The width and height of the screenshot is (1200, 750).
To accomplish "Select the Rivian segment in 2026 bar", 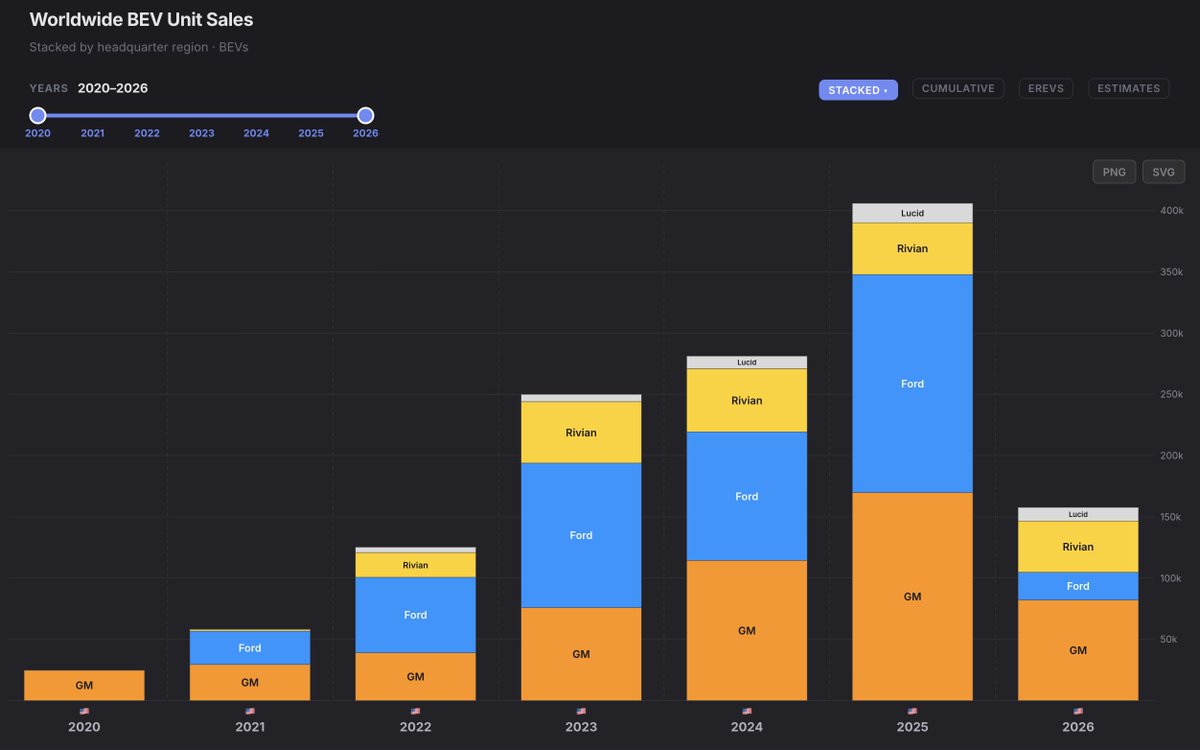I will (1078, 547).
